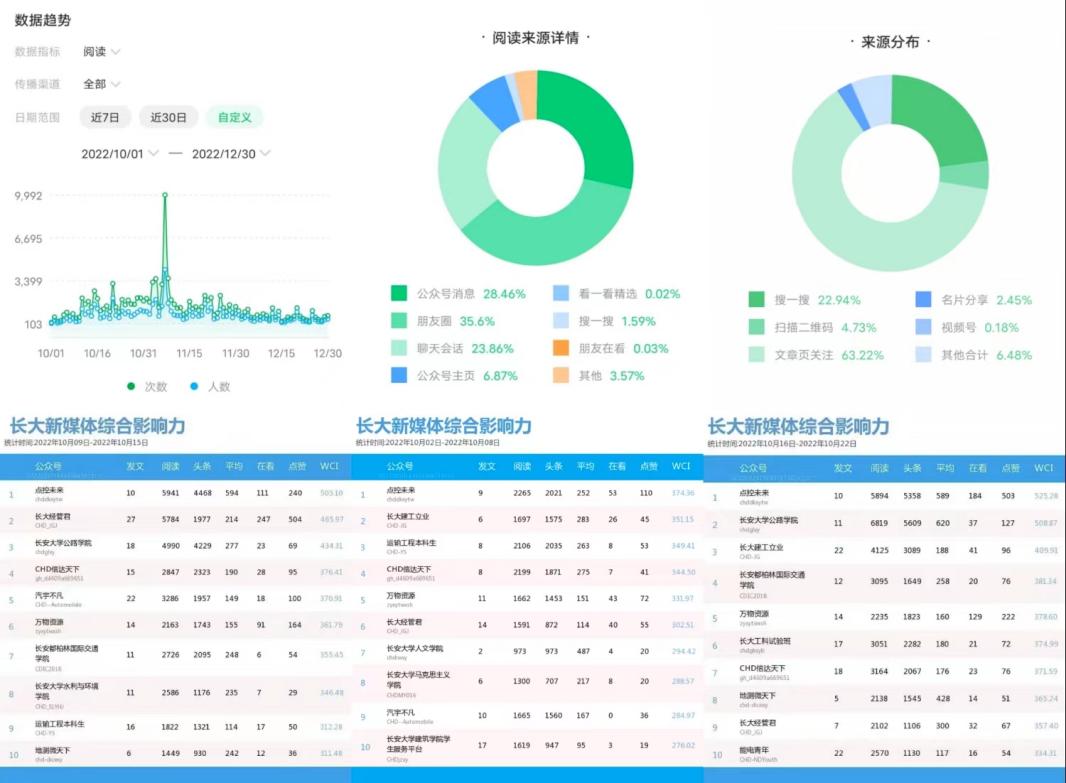Choose the 自定义 date range option
Viewport: 1066px width, 783px height.
[235, 117]
